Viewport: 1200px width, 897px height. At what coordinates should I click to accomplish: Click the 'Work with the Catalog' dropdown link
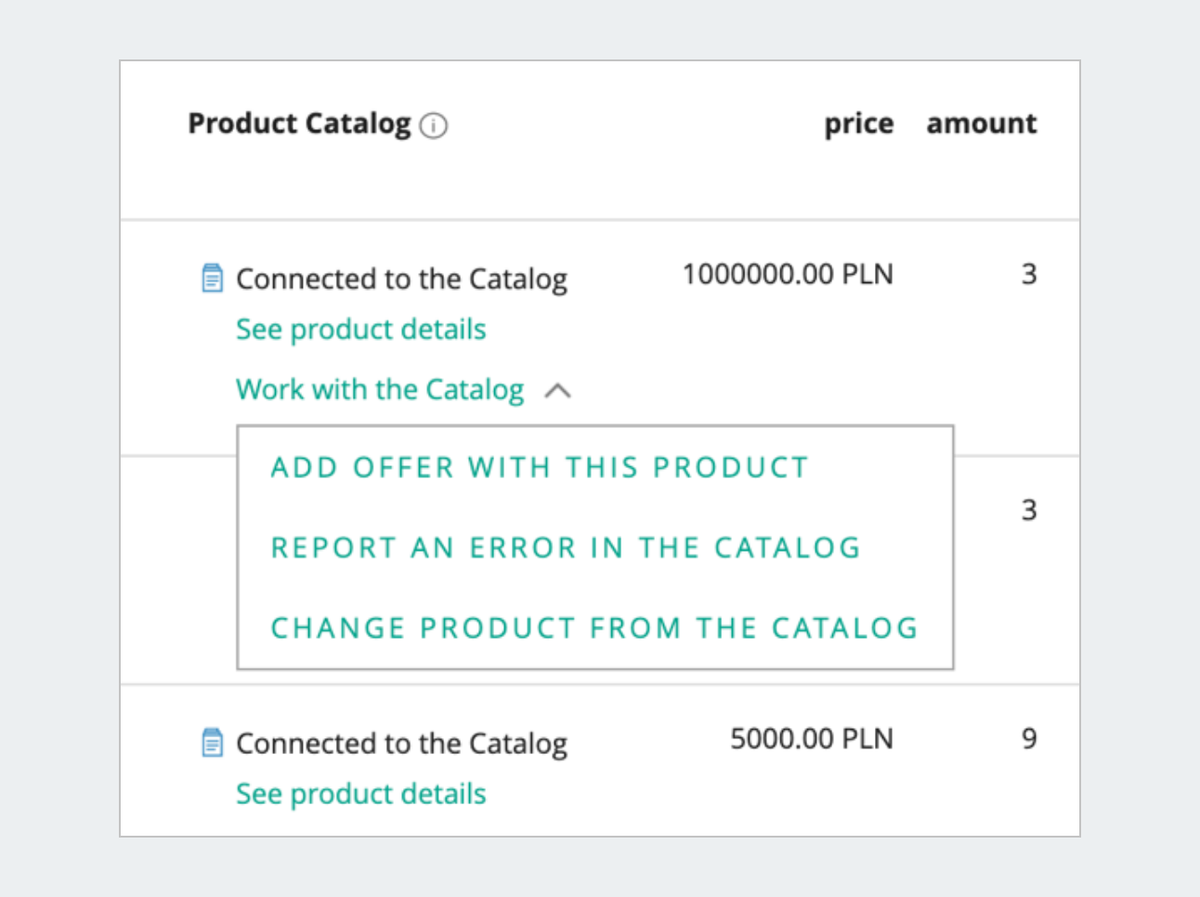tap(380, 389)
